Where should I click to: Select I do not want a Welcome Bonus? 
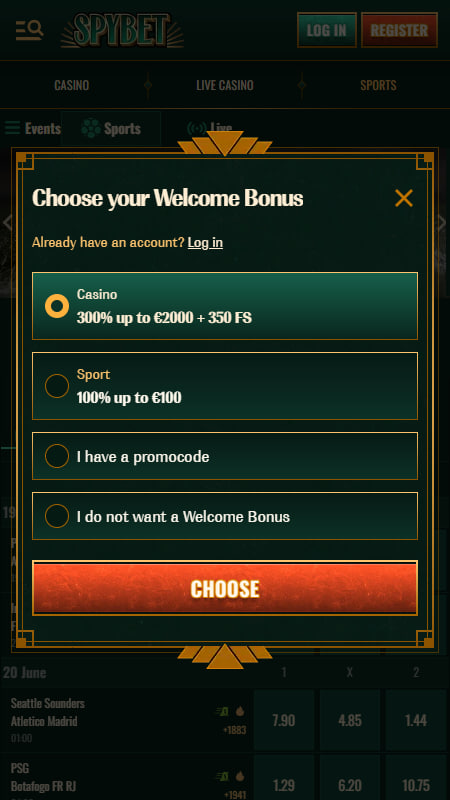pos(225,516)
